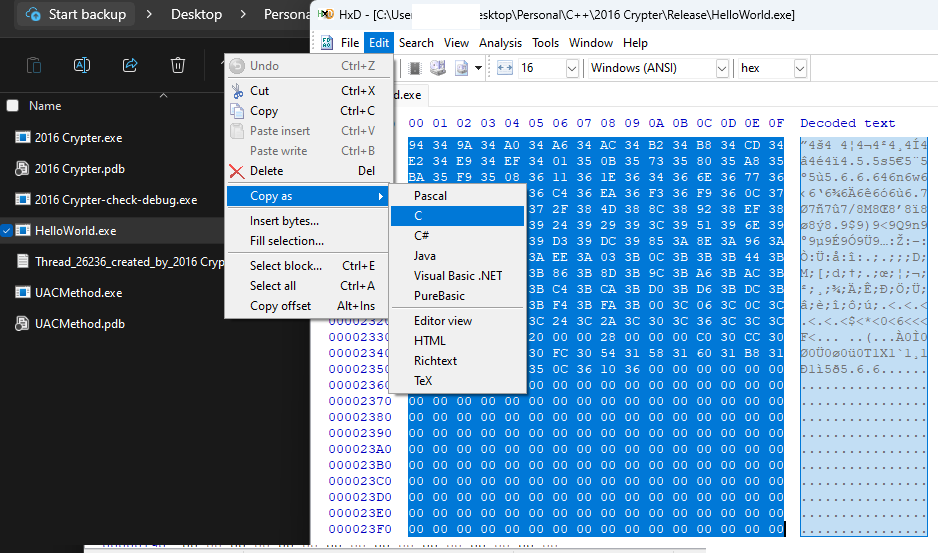Open the Help menu

pos(635,42)
